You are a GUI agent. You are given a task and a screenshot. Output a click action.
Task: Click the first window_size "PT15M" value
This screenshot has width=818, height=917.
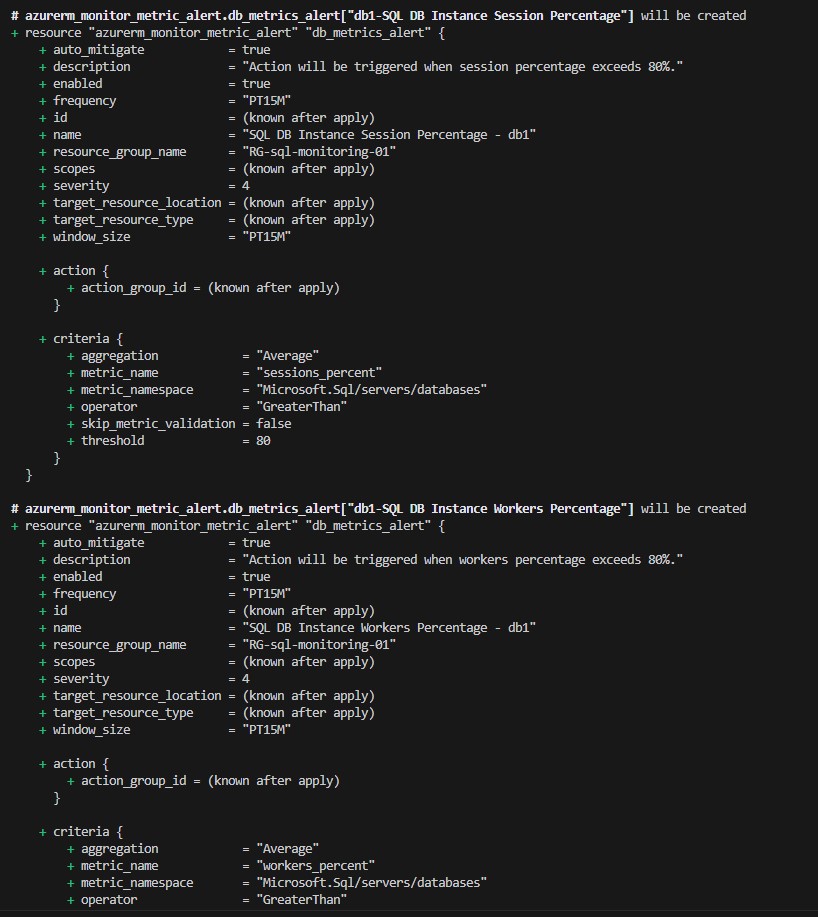tap(267, 237)
